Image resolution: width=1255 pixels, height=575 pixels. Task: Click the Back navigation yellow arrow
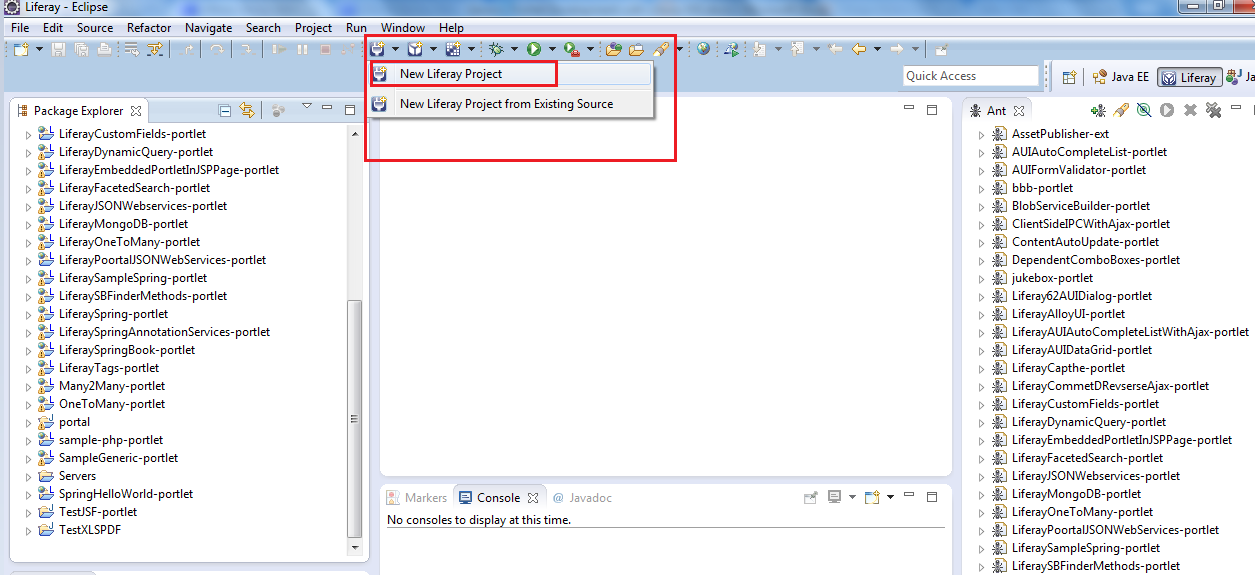click(x=859, y=48)
